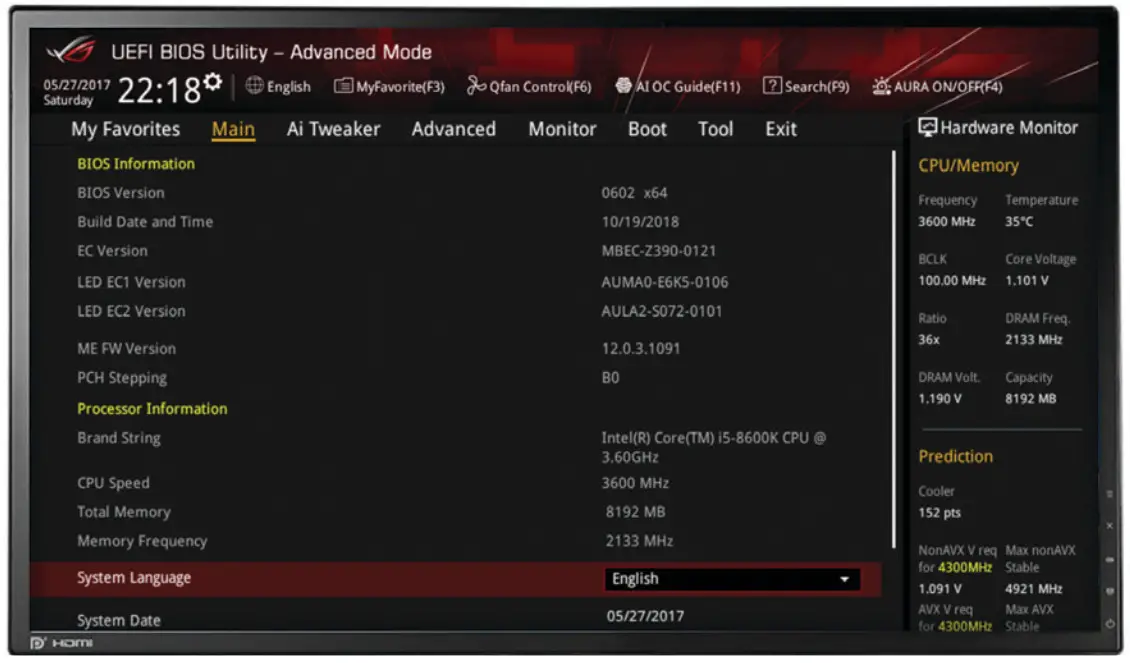Launch the AI OC Guide

coord(680,86)
